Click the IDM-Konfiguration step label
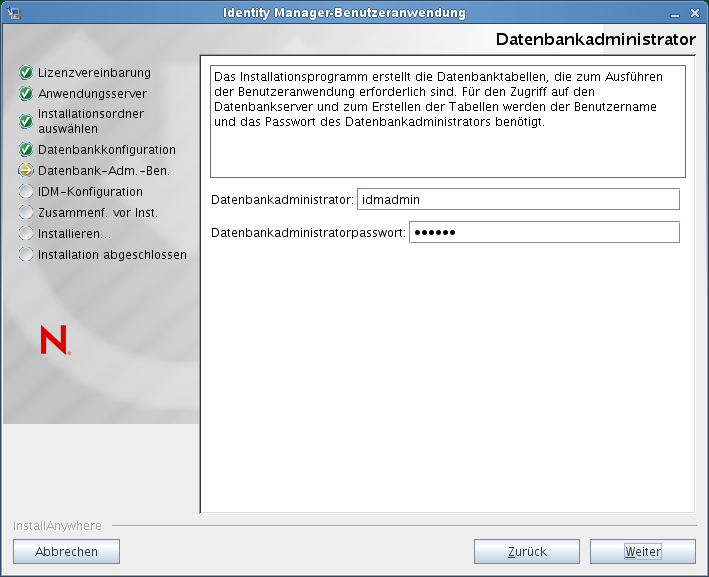This screenshot has height=577, width=709. coord(90,192)
